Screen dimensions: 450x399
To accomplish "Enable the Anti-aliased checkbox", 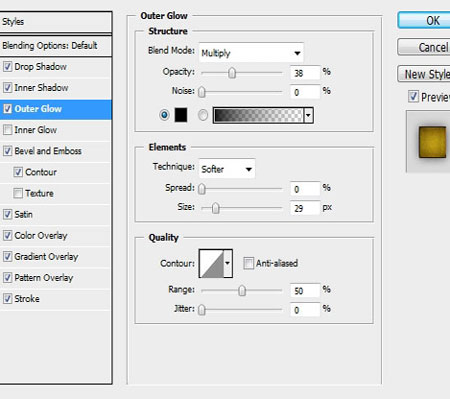I will tap(248, 263).
